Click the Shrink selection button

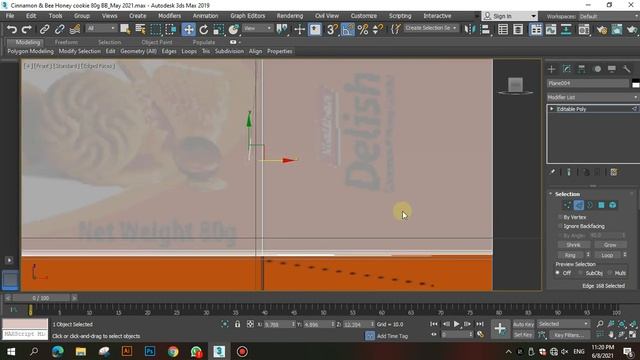573,245
